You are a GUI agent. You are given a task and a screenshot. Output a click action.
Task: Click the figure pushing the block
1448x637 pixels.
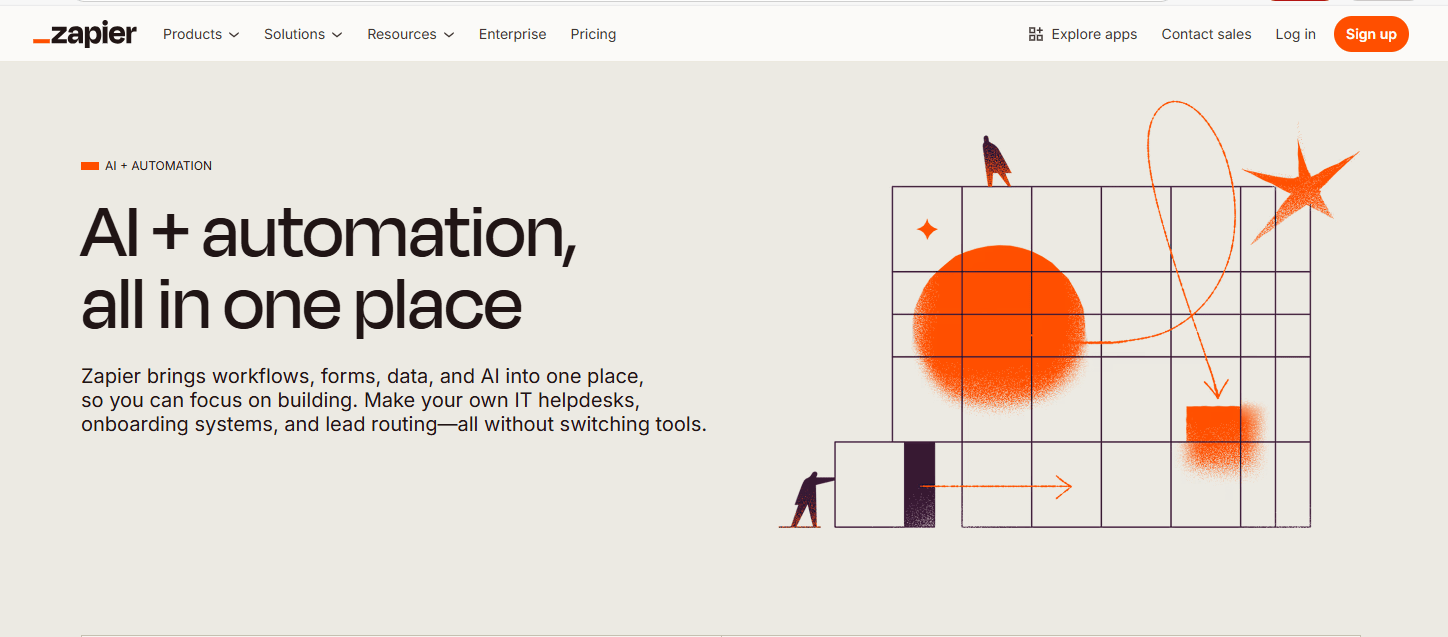click(811, 499)
